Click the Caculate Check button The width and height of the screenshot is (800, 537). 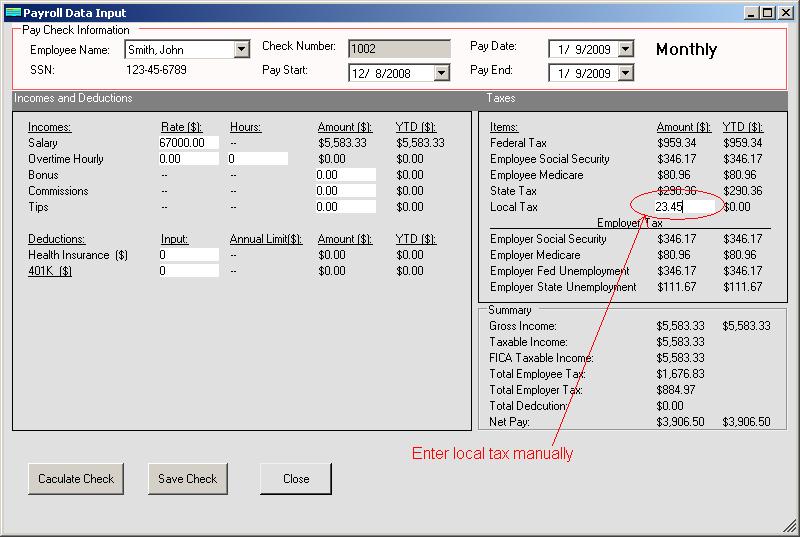click(76, 479)
